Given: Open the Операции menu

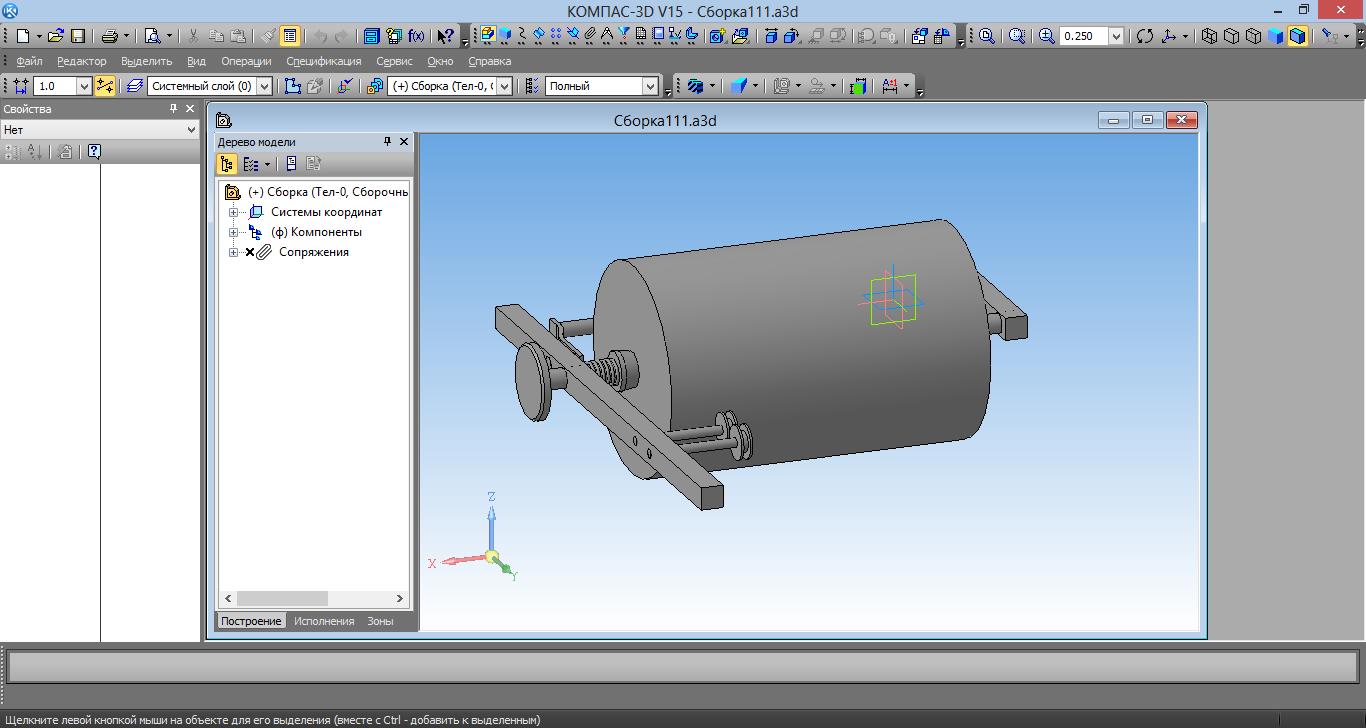Looking at the screenshot, I should pos(246,61).
